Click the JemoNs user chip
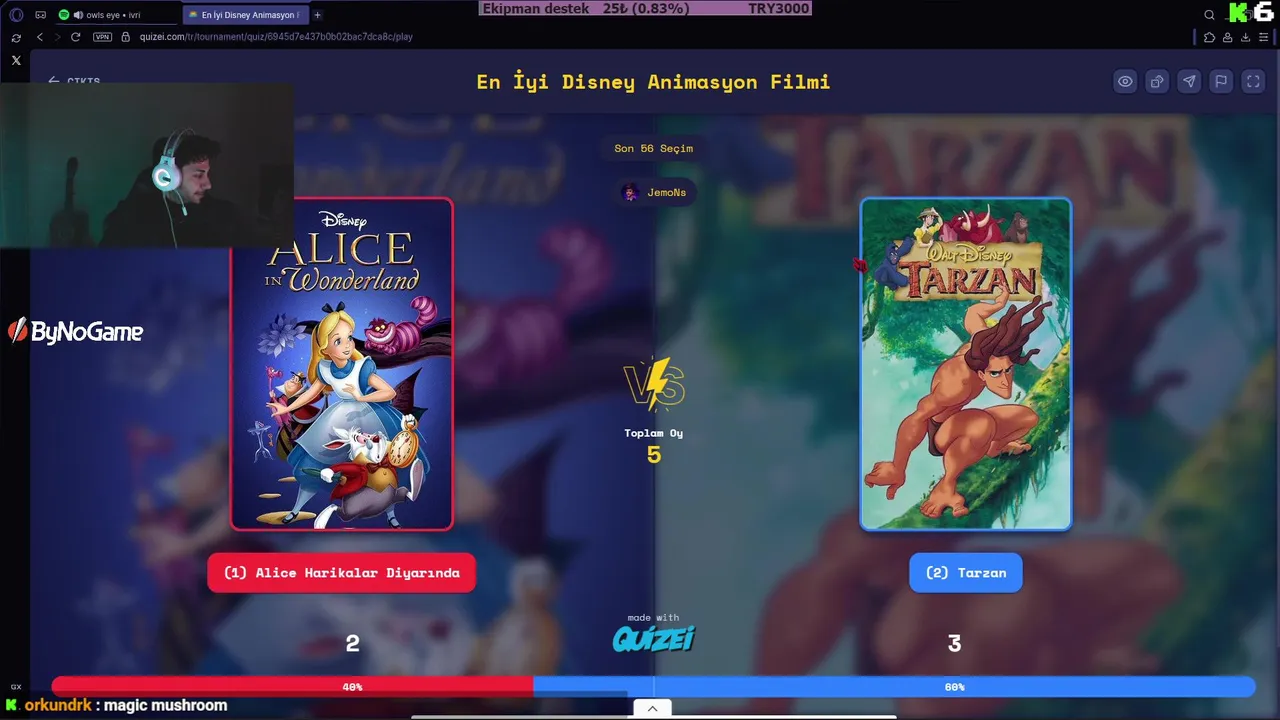Image resolution: width=1280 pixels, height=720 pixels. pyautogui.click(x=655, y=192)
